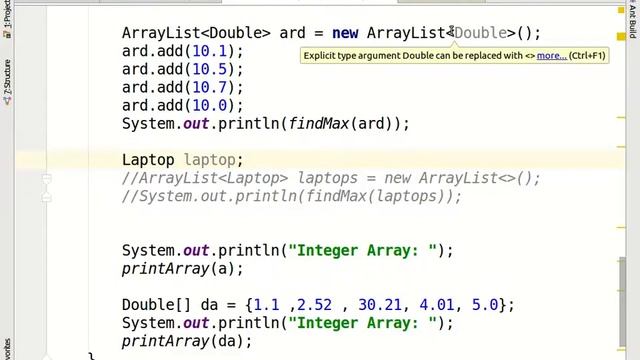Click the first "Integer Array: " string literal

362,251
